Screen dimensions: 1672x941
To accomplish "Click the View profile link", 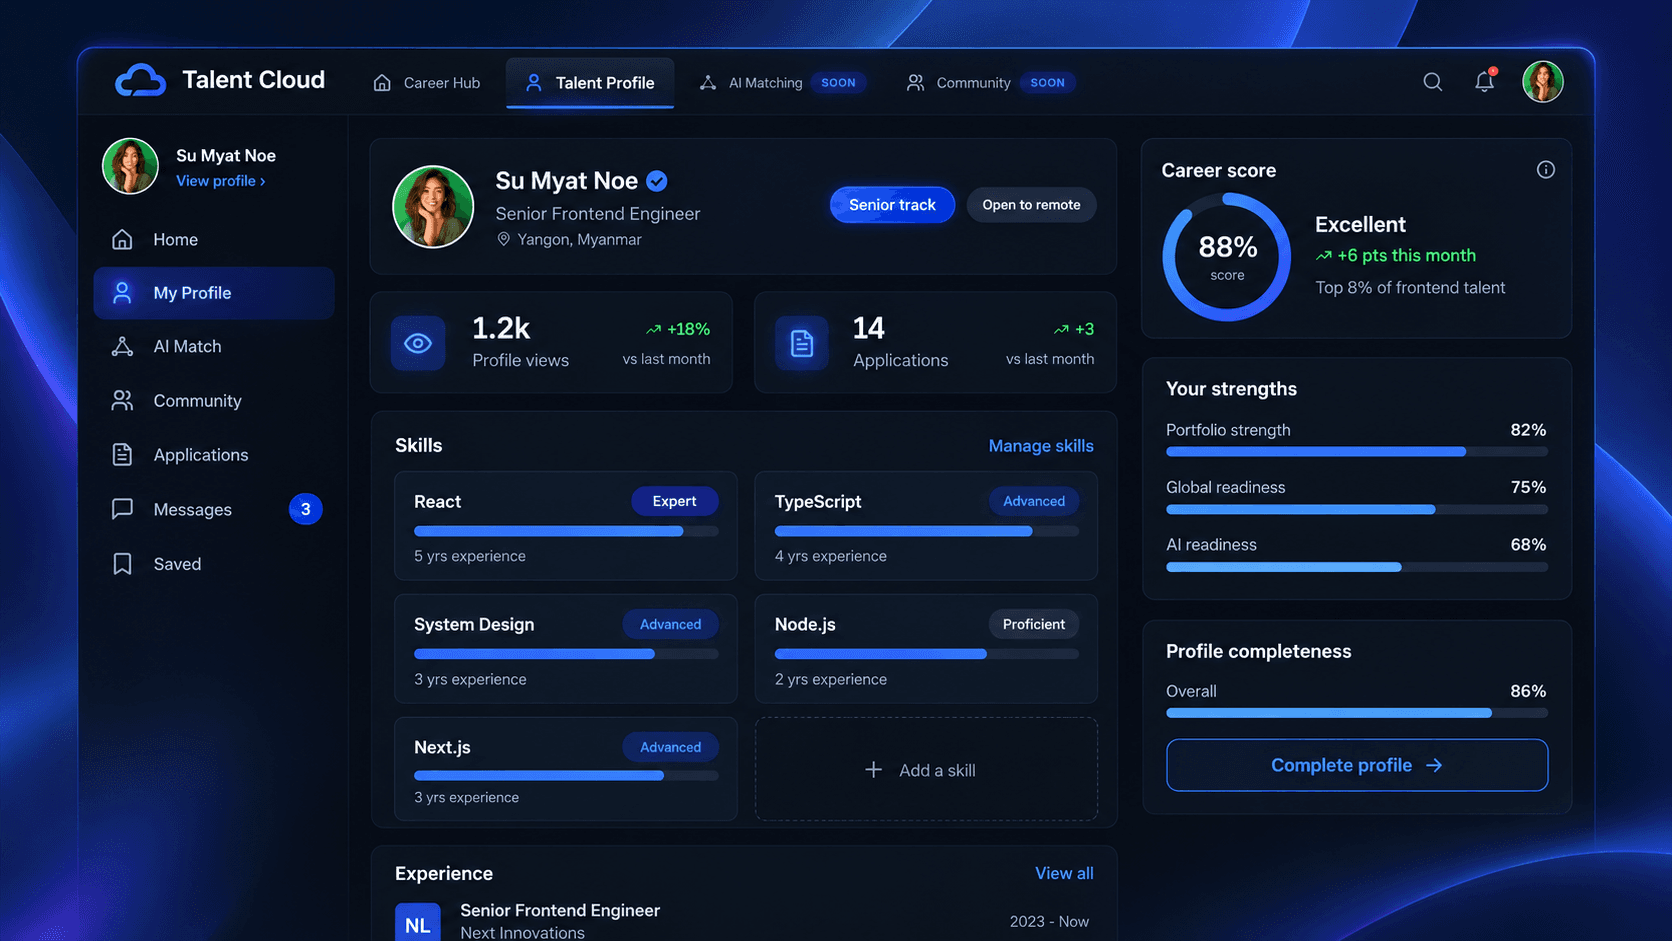I will coord(221,181).
